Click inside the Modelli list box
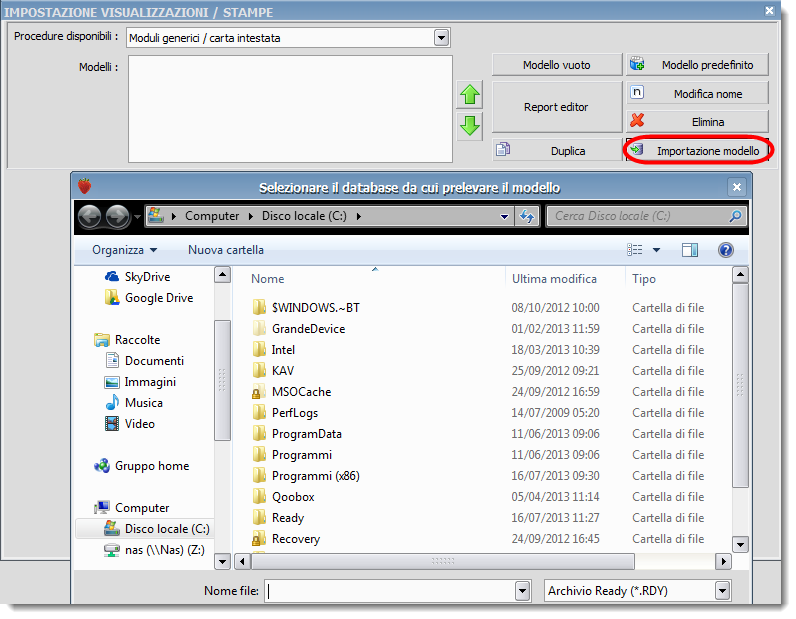Image resolution: width=796 pixels, height=619 pixels. (x=290, y=109)
